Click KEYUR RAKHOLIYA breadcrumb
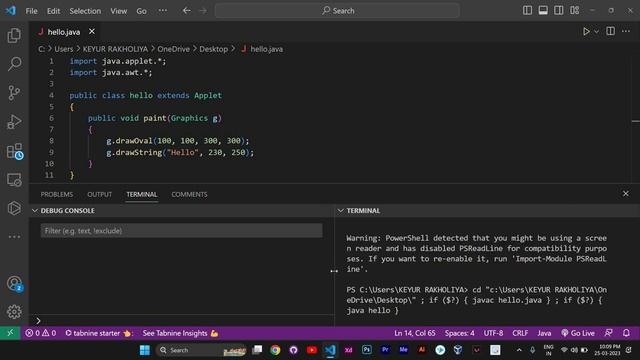The image size is (640, 360). (115, 49)
